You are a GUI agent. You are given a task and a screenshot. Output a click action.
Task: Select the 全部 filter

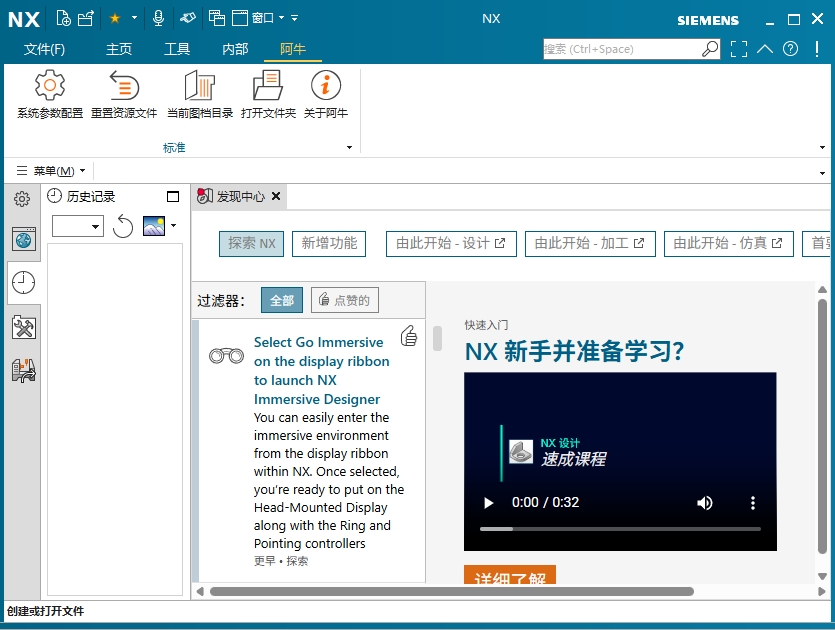click(281, 300)
